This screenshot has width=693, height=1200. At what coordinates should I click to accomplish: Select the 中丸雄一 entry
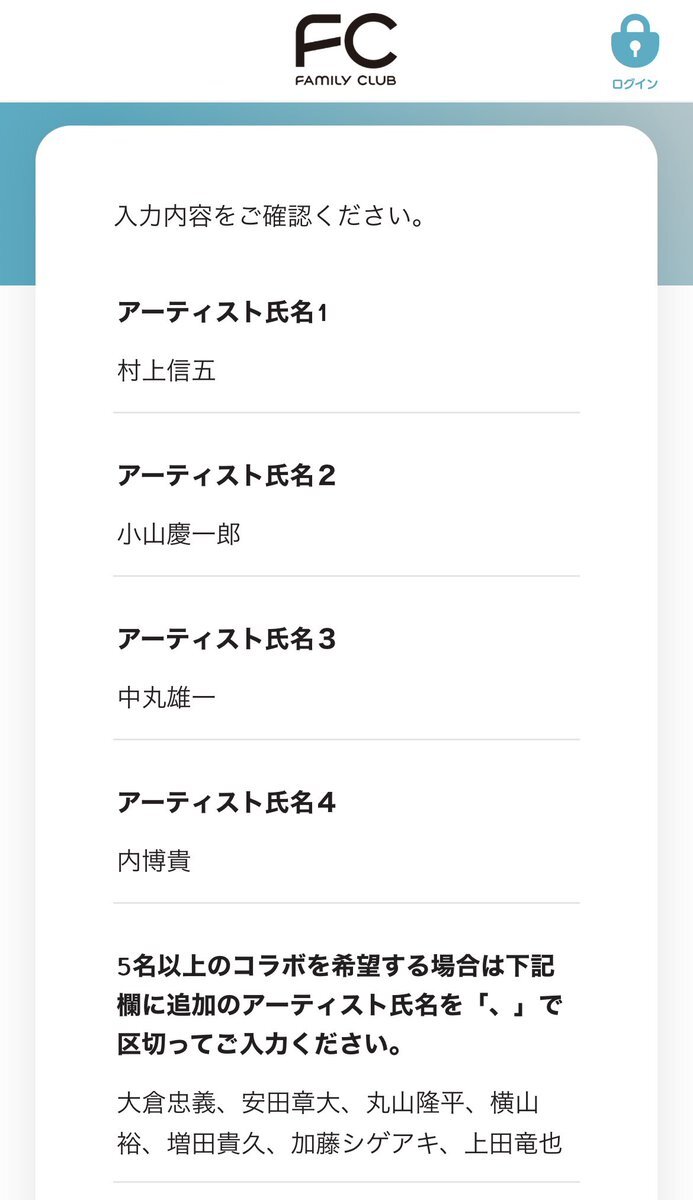coord(166,698)
